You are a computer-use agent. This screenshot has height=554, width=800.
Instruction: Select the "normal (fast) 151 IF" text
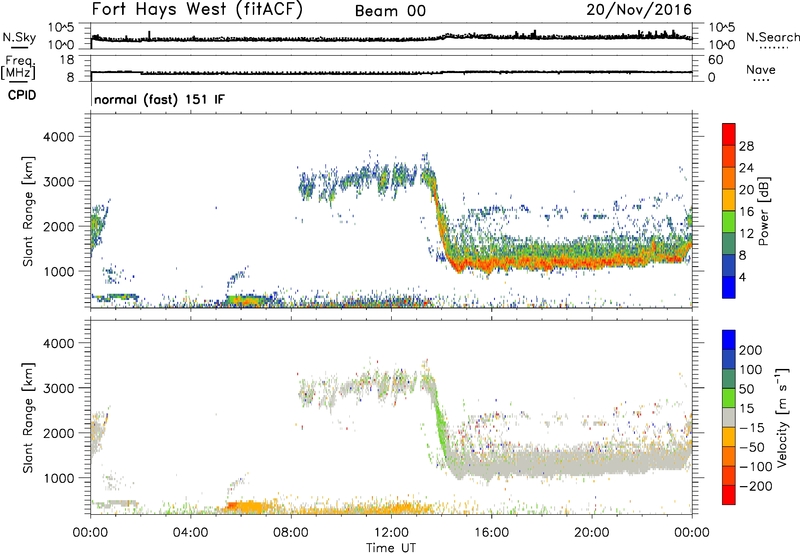tap(159, 99)
